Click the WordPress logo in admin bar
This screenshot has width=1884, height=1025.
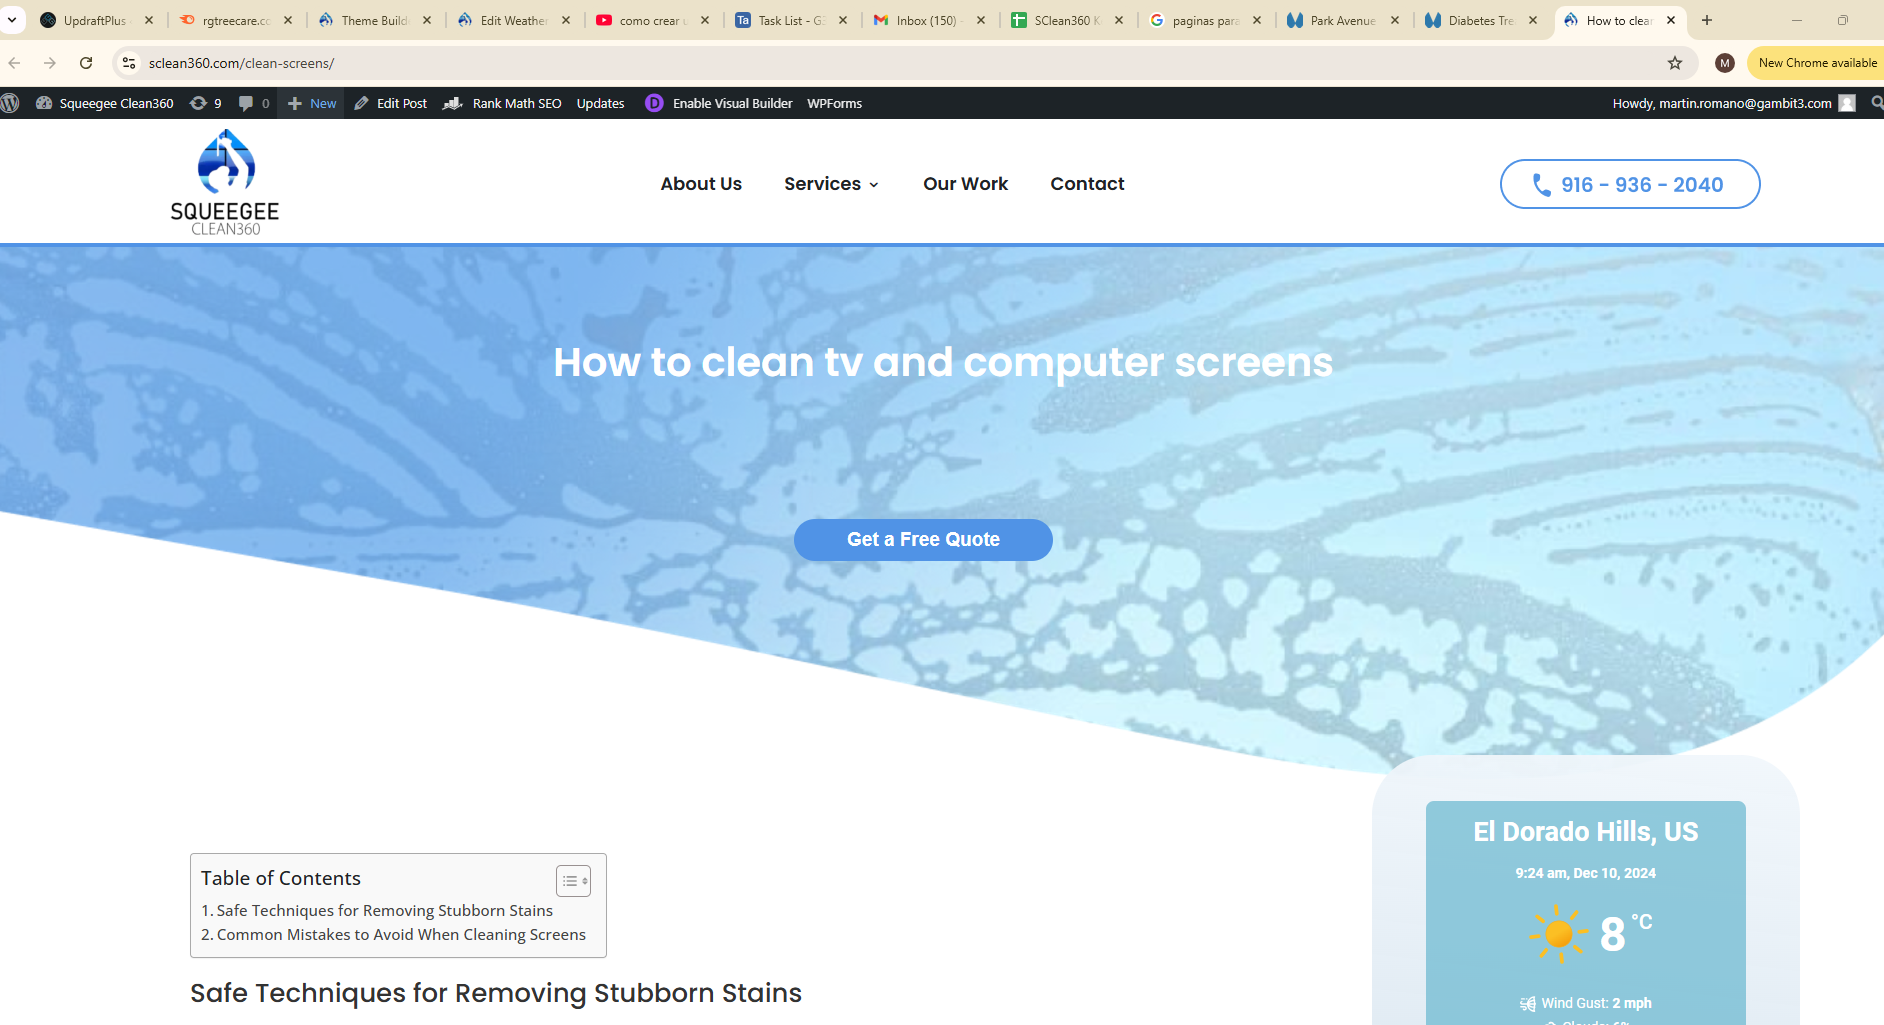(11, 103)
